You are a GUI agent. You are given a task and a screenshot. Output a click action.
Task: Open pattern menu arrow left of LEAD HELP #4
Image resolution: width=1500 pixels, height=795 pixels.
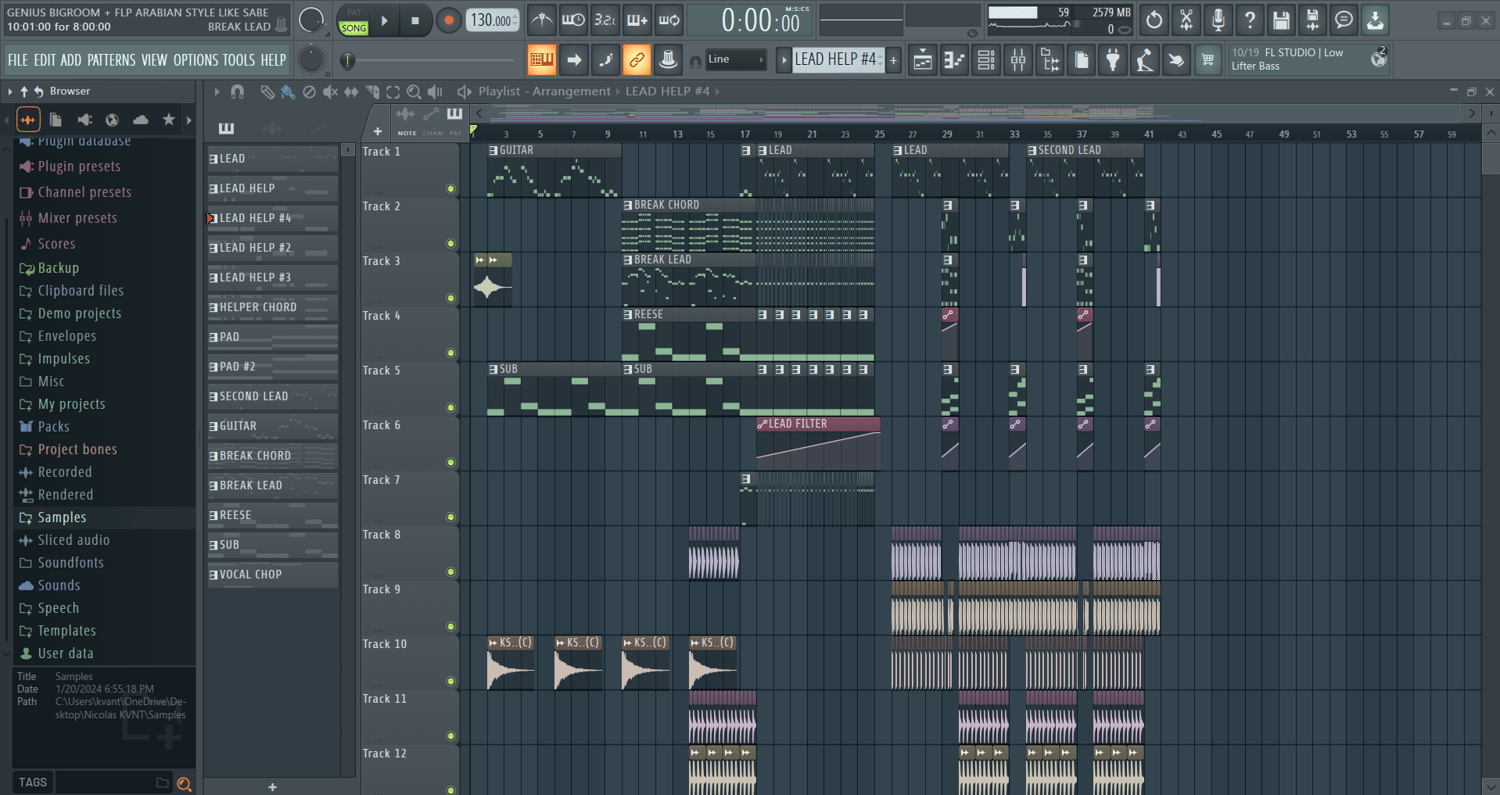click(x=783, y=60)
